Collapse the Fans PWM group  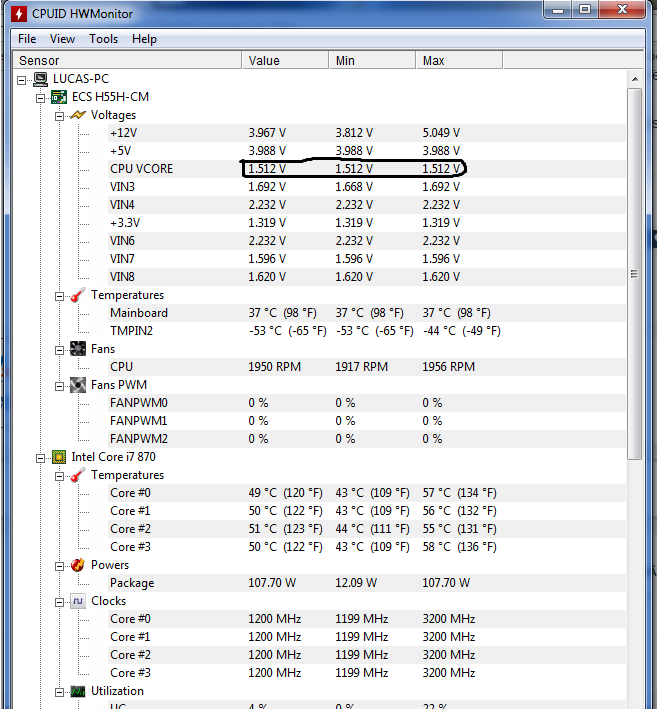[59, 387]
